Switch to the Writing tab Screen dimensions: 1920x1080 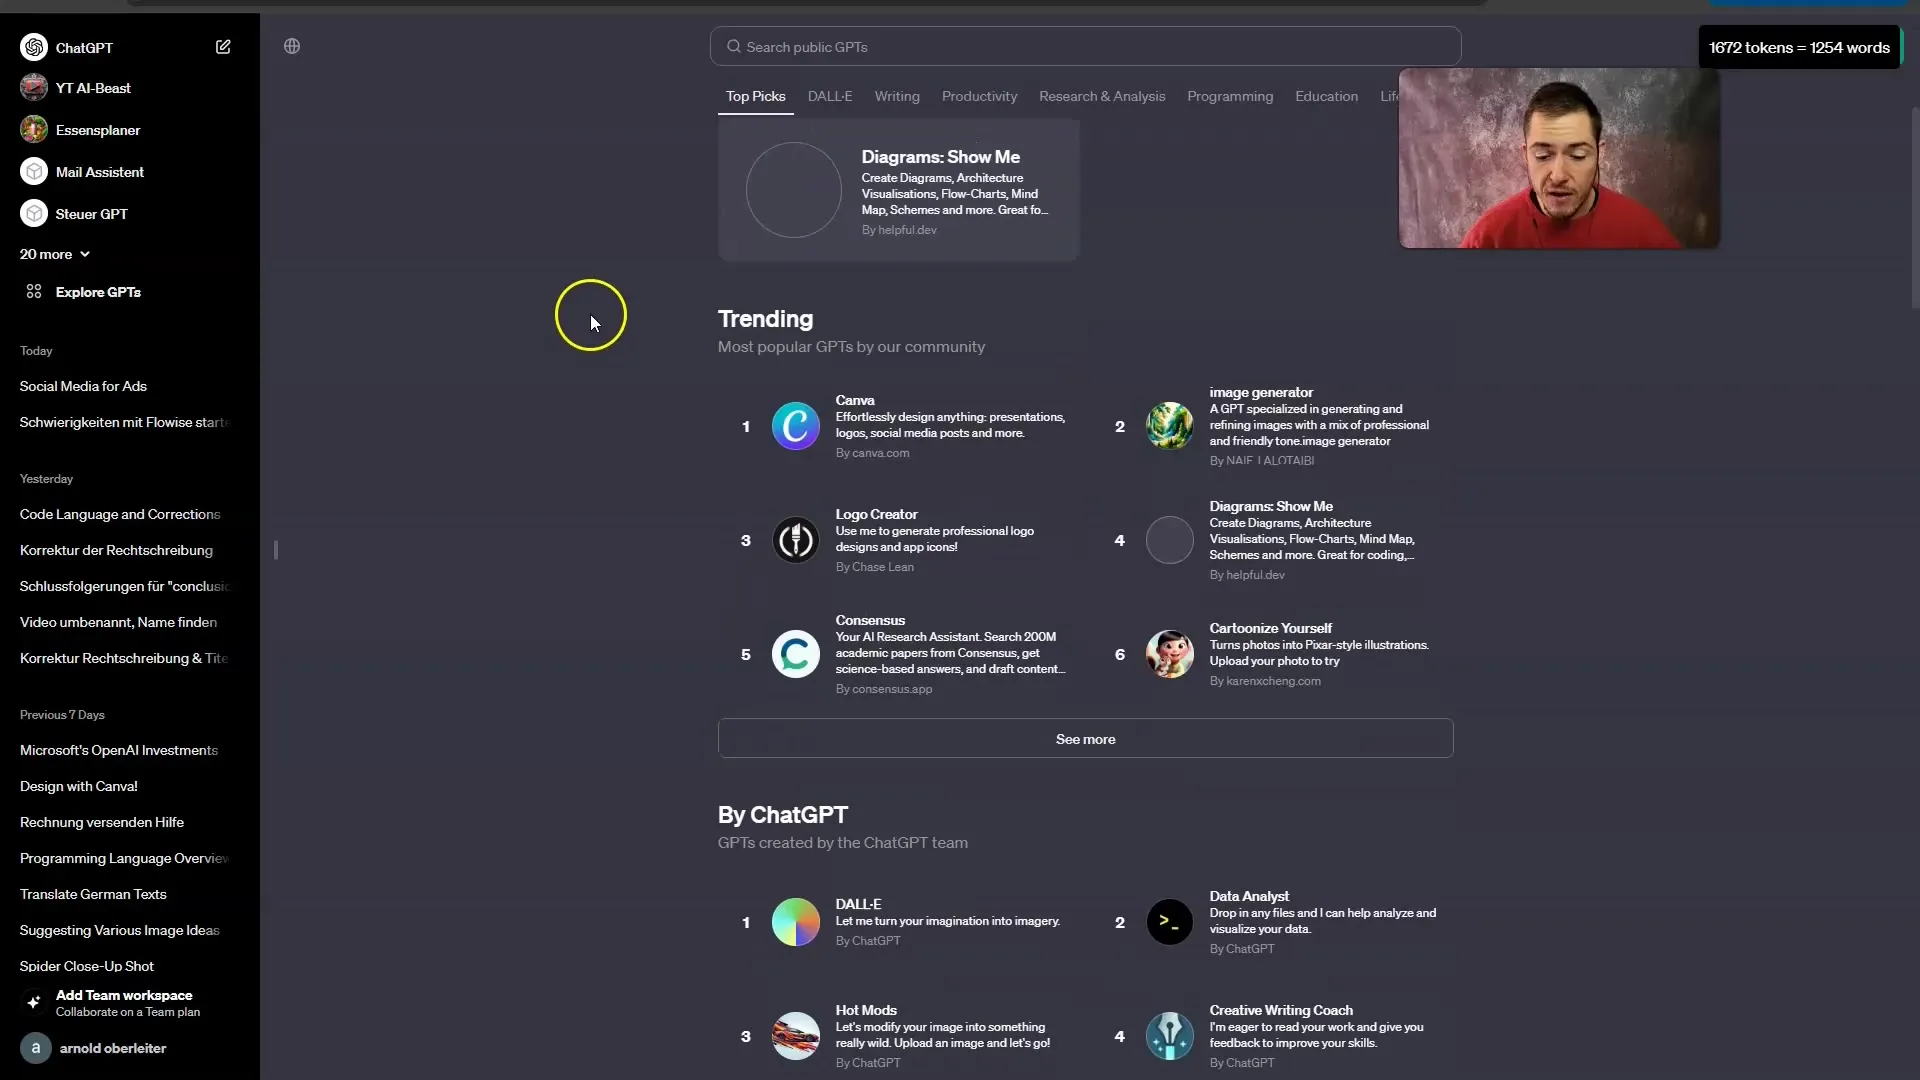[897, 96]
